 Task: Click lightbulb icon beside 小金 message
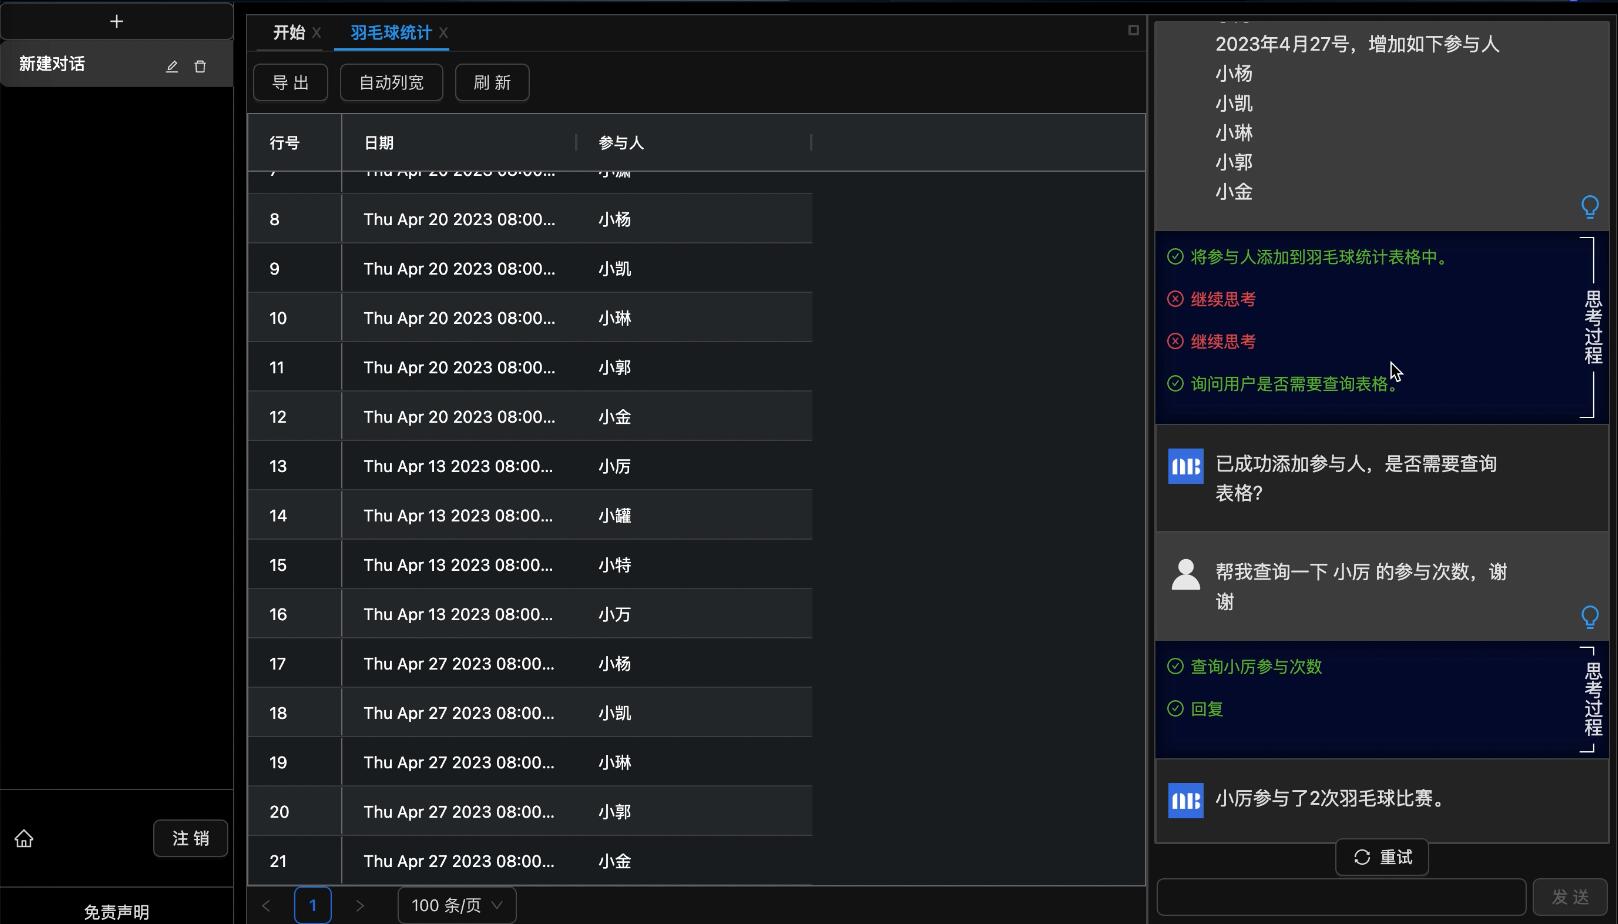1589,207
